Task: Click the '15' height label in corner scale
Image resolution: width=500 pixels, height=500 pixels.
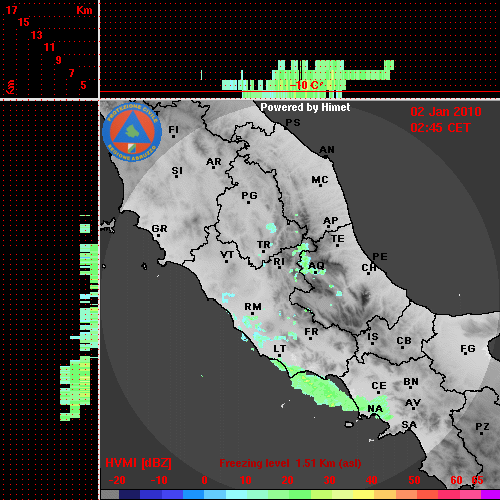Action: pos(24,22)
